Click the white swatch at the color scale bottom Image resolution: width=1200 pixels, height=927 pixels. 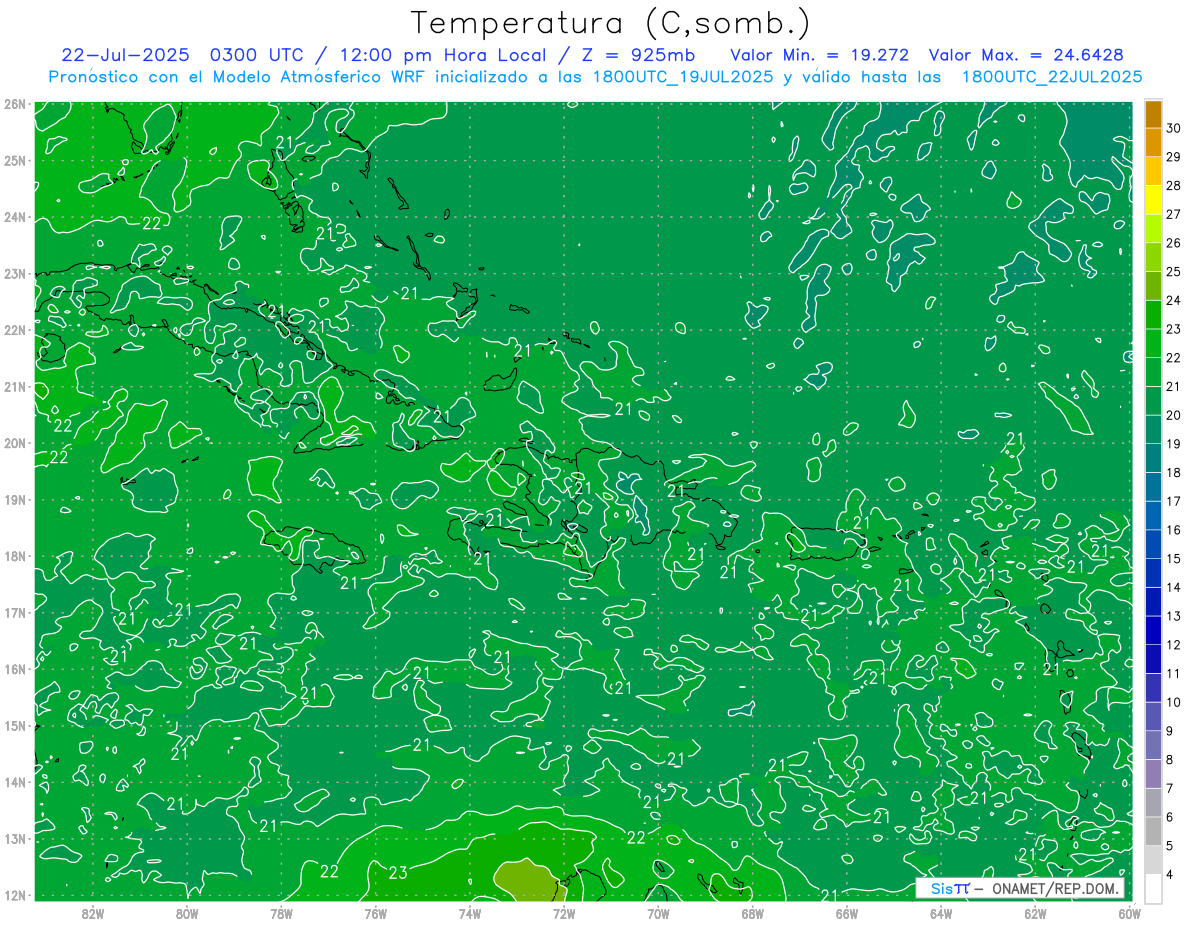(x=1153, y=889)
